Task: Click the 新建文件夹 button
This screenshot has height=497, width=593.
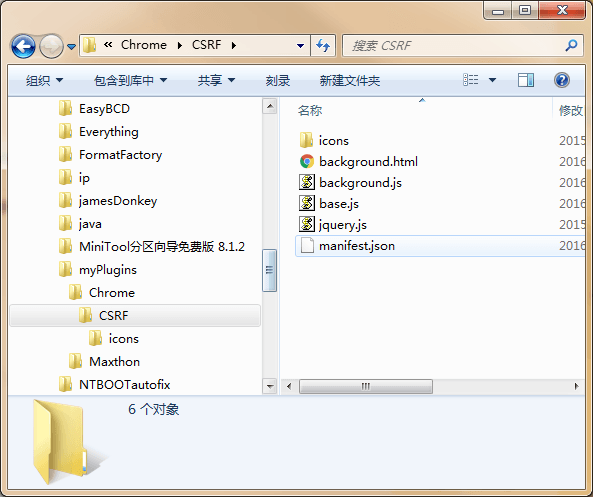Action: click(x=350, y=80)
